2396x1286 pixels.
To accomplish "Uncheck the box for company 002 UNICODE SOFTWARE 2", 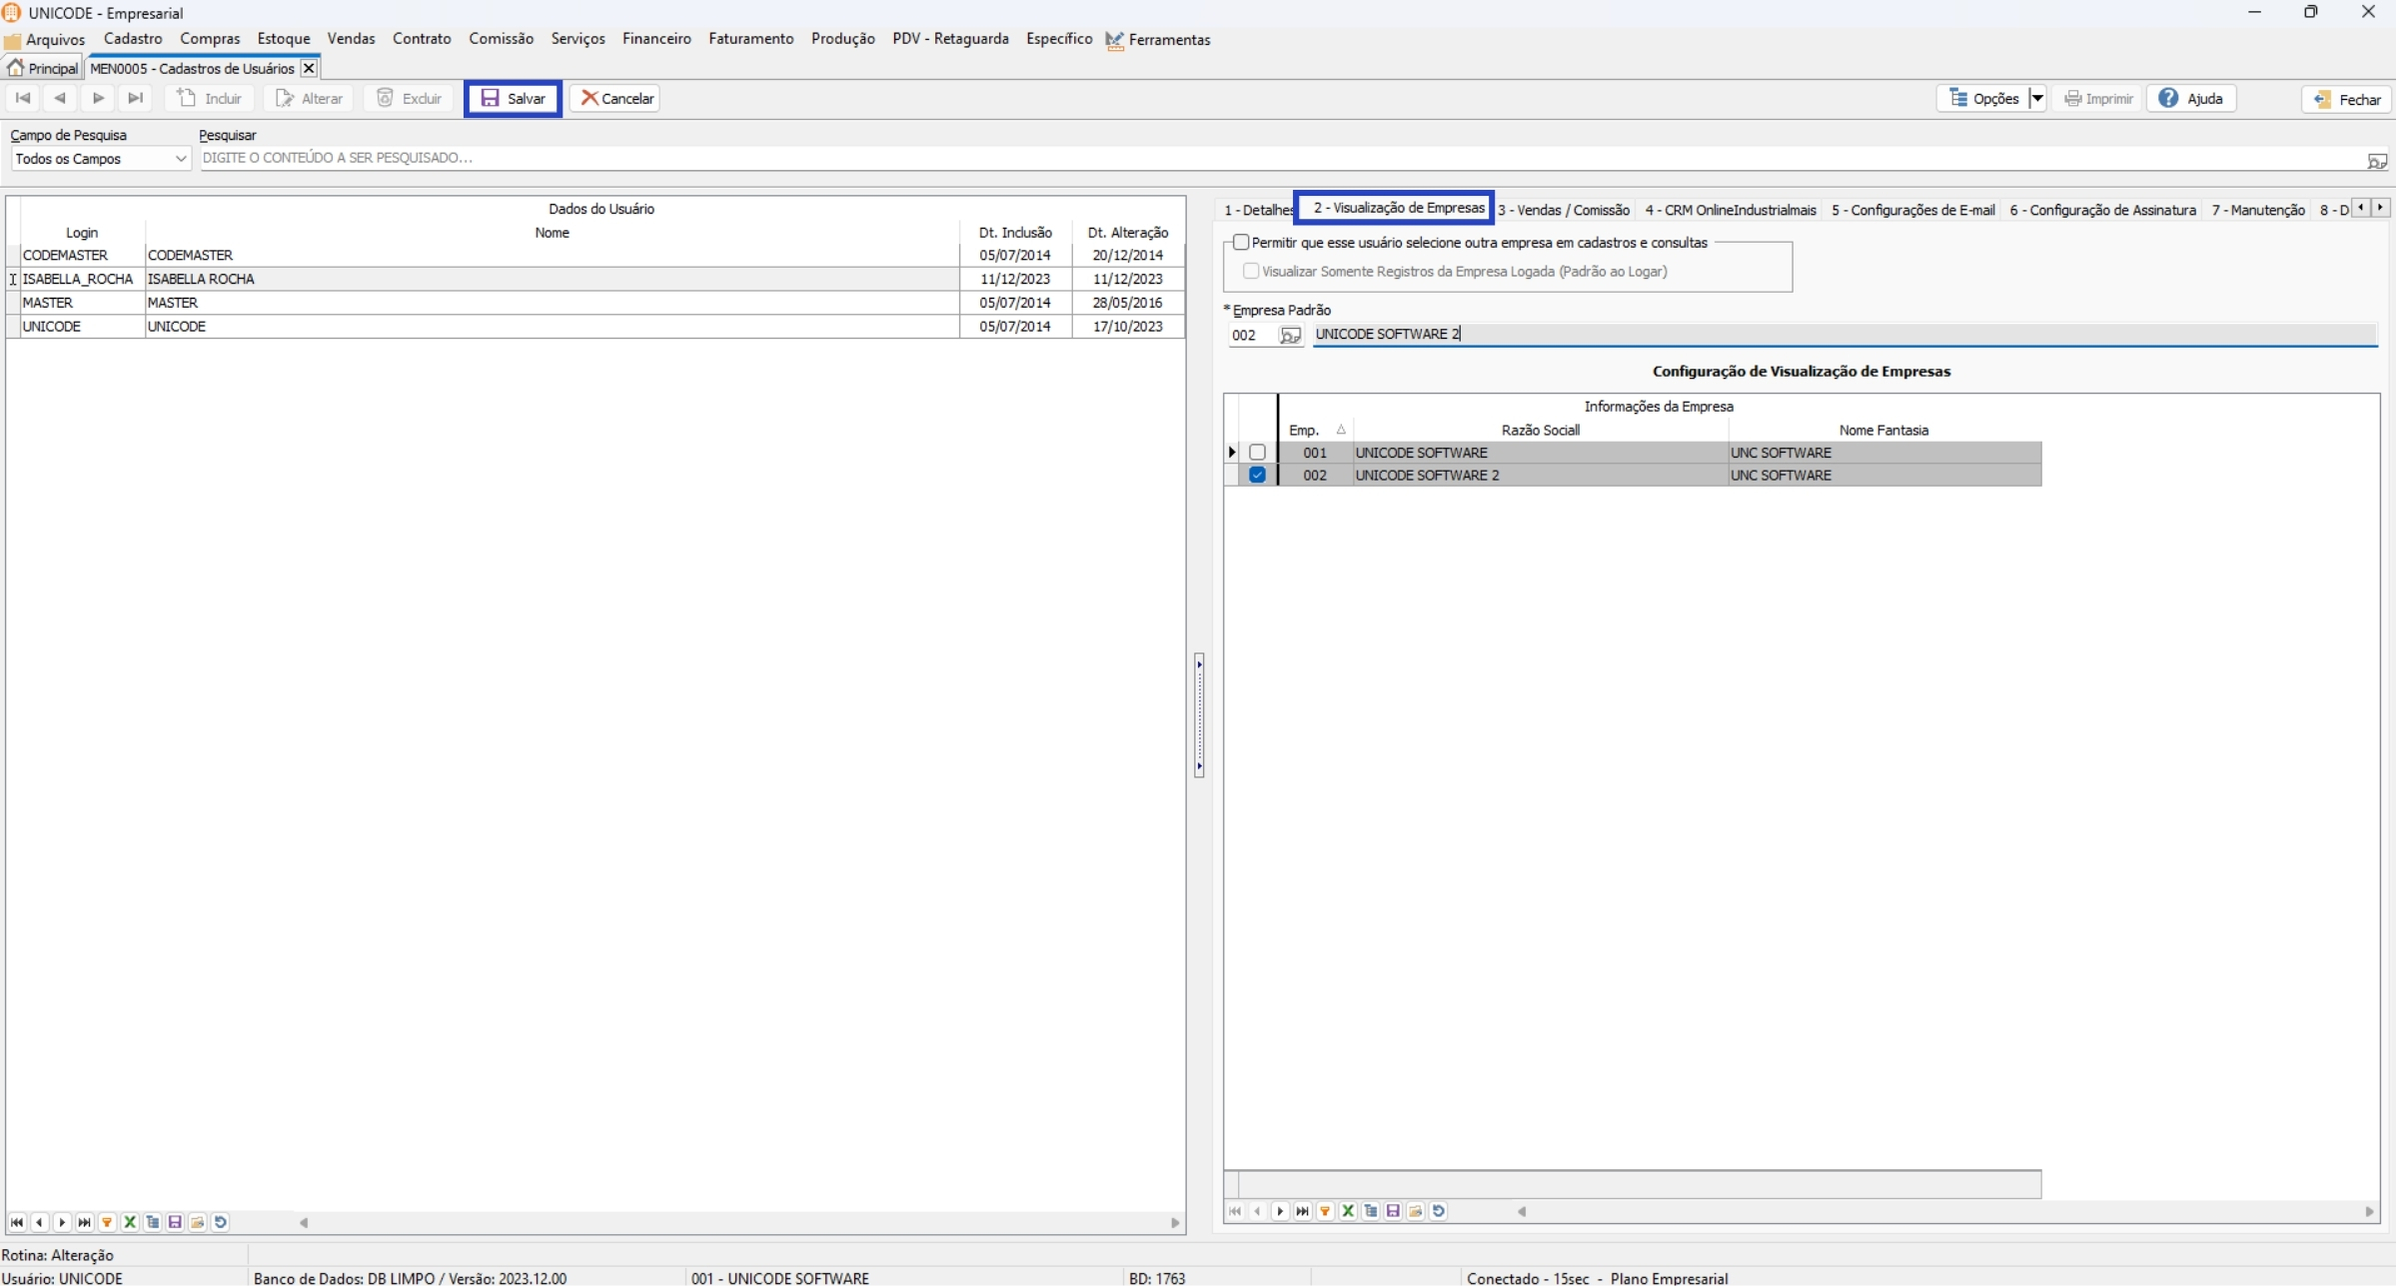I will coord(1257,475).
